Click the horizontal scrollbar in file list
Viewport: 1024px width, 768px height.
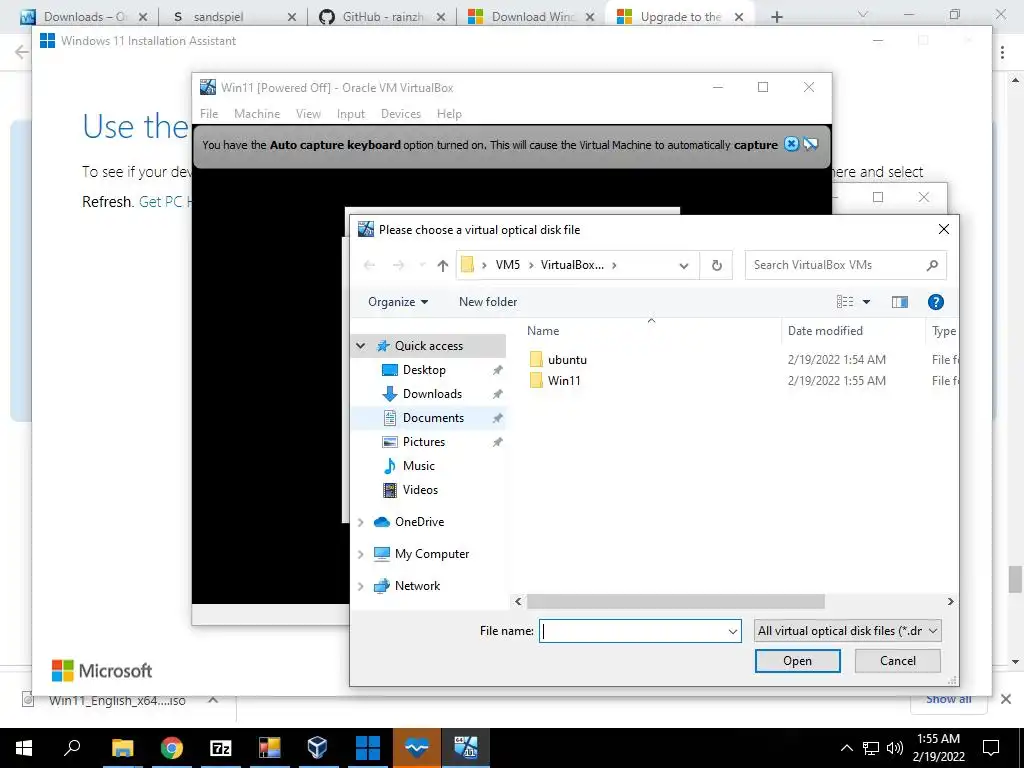click(x=675, y=601)
